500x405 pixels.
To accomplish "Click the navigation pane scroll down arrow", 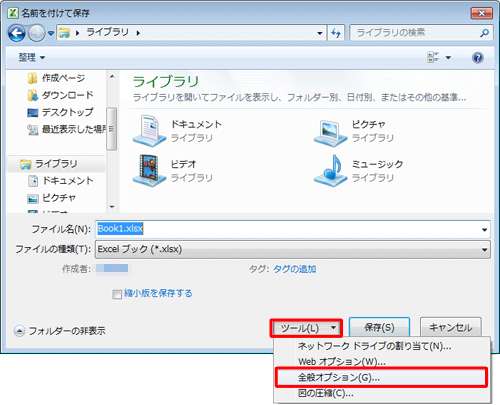I will (x=112, y=207).
